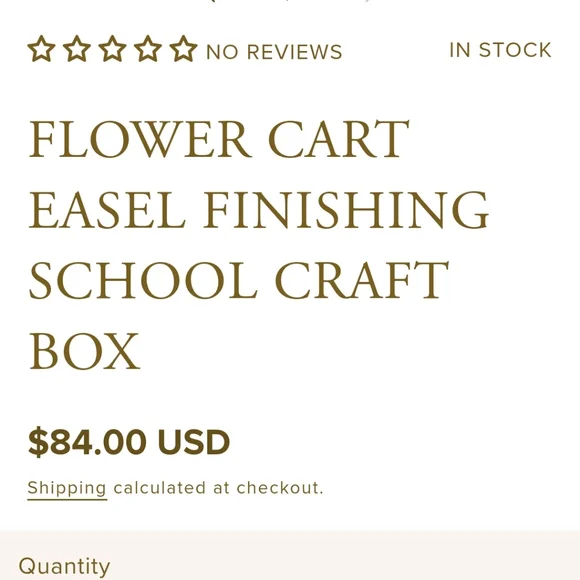Select the second rating star
Viewport: 580px width, 580px height.
click(77, 49)
